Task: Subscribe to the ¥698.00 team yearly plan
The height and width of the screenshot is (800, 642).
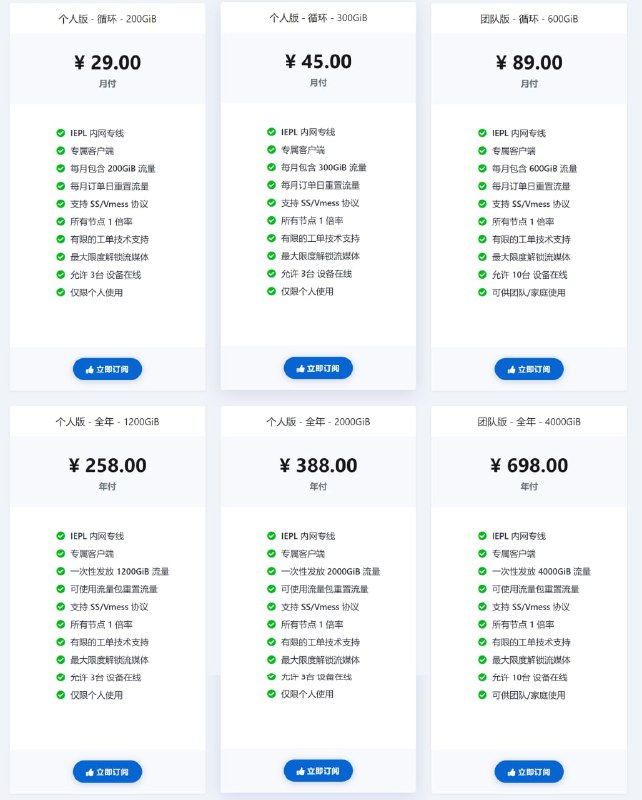Action: tap(529, 771)
